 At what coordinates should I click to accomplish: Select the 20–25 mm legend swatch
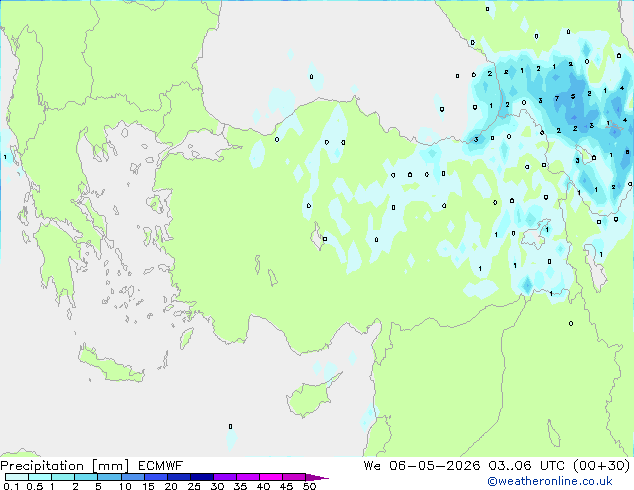pyautogui.click(x=179, y=477)
